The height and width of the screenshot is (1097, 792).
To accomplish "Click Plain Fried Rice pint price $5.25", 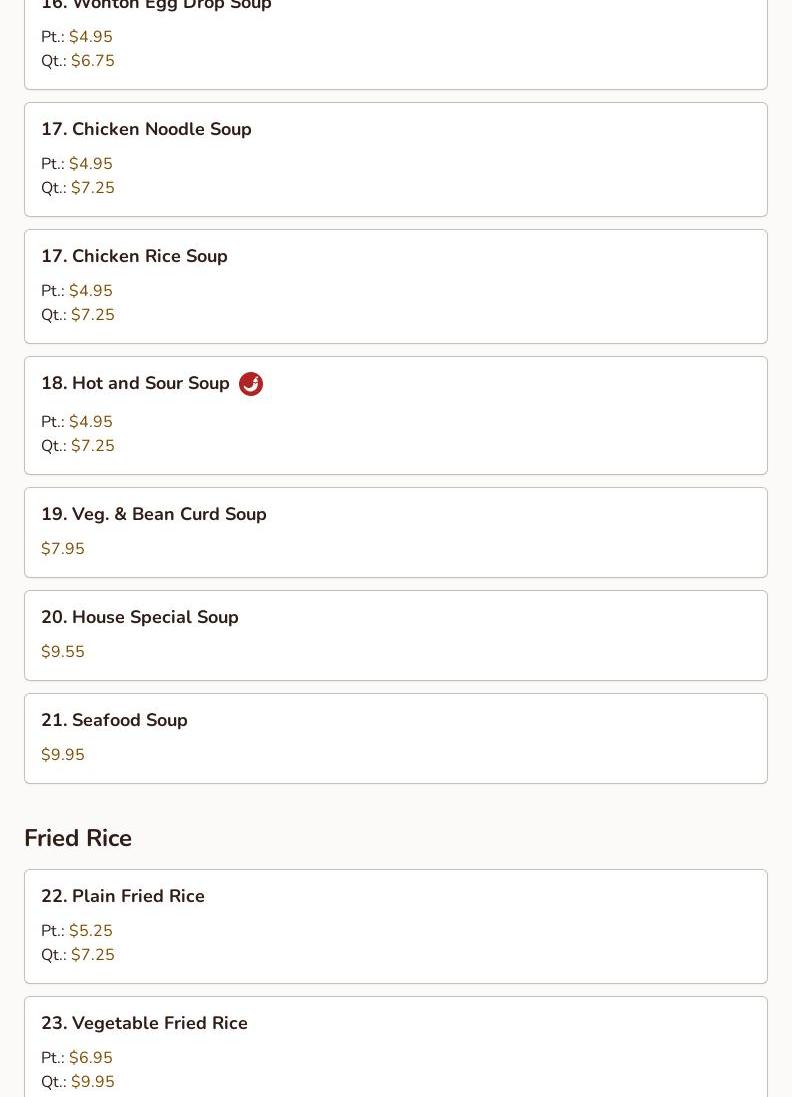I will click(x=91, y=930).
